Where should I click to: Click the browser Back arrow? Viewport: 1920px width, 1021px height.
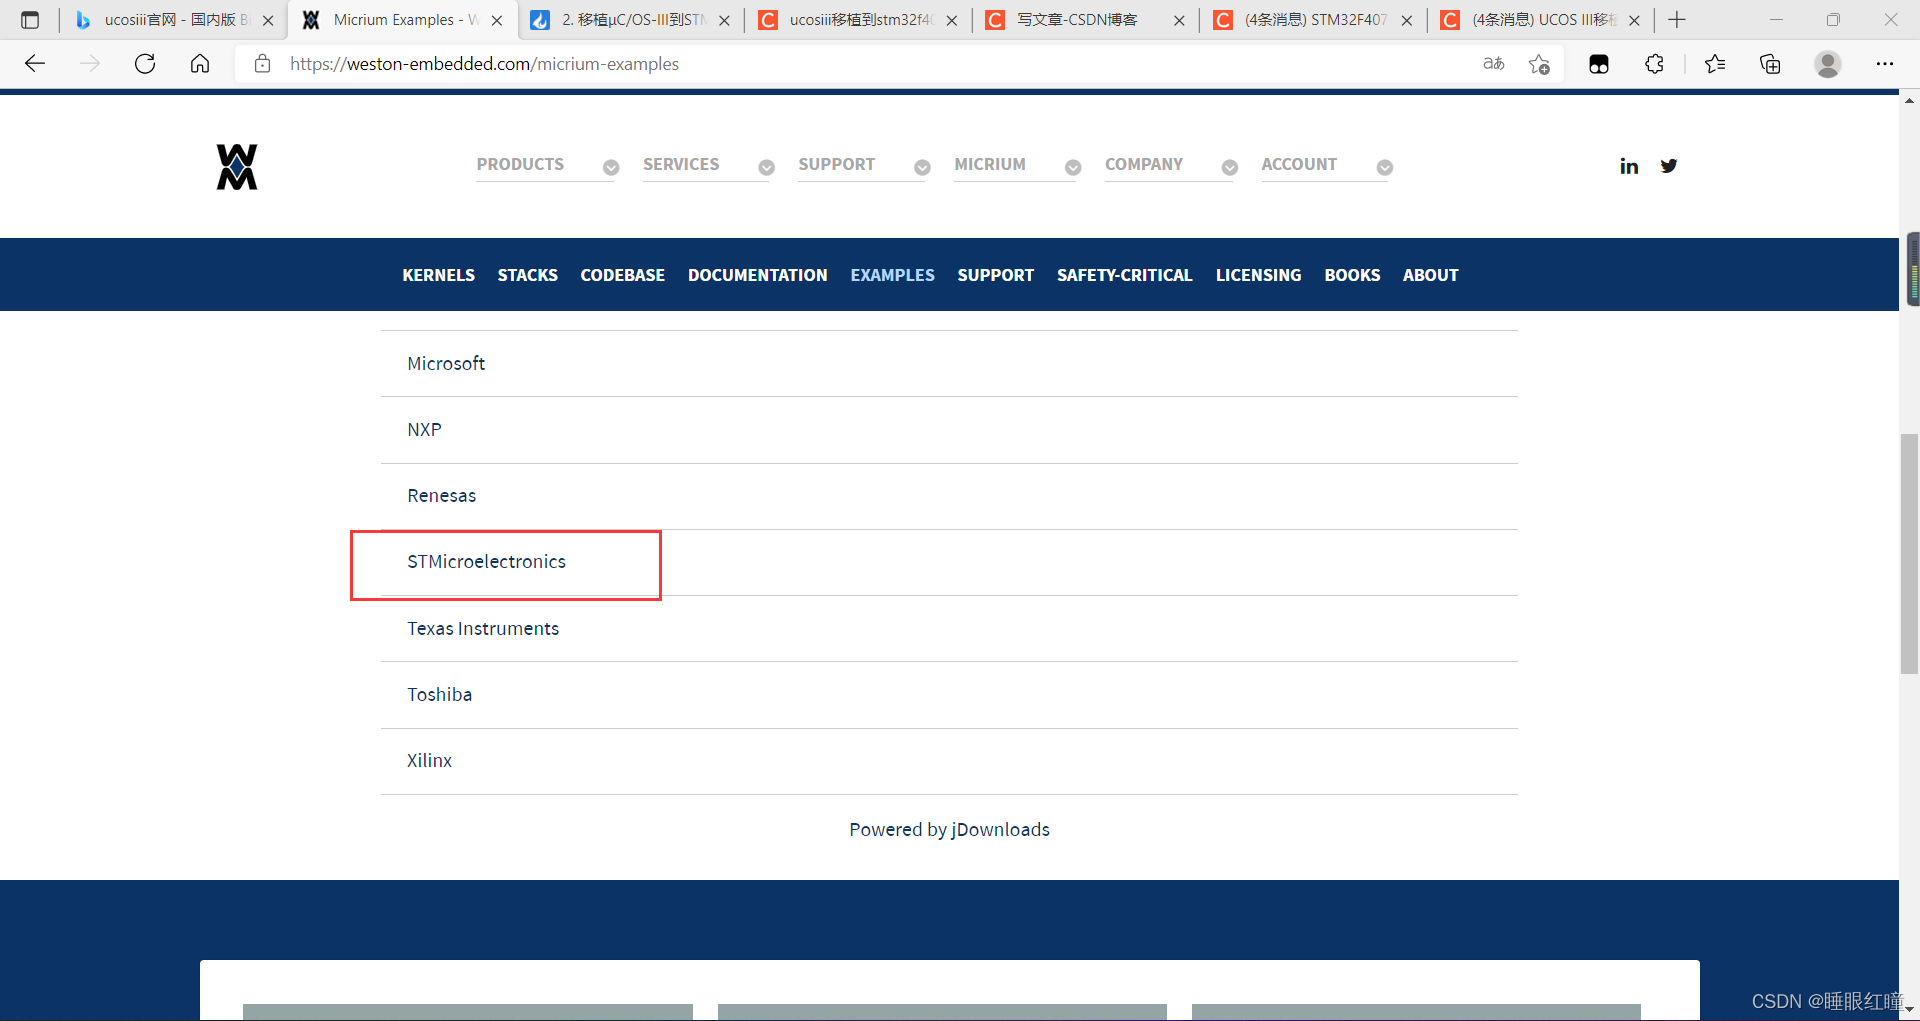coord(35,64)
